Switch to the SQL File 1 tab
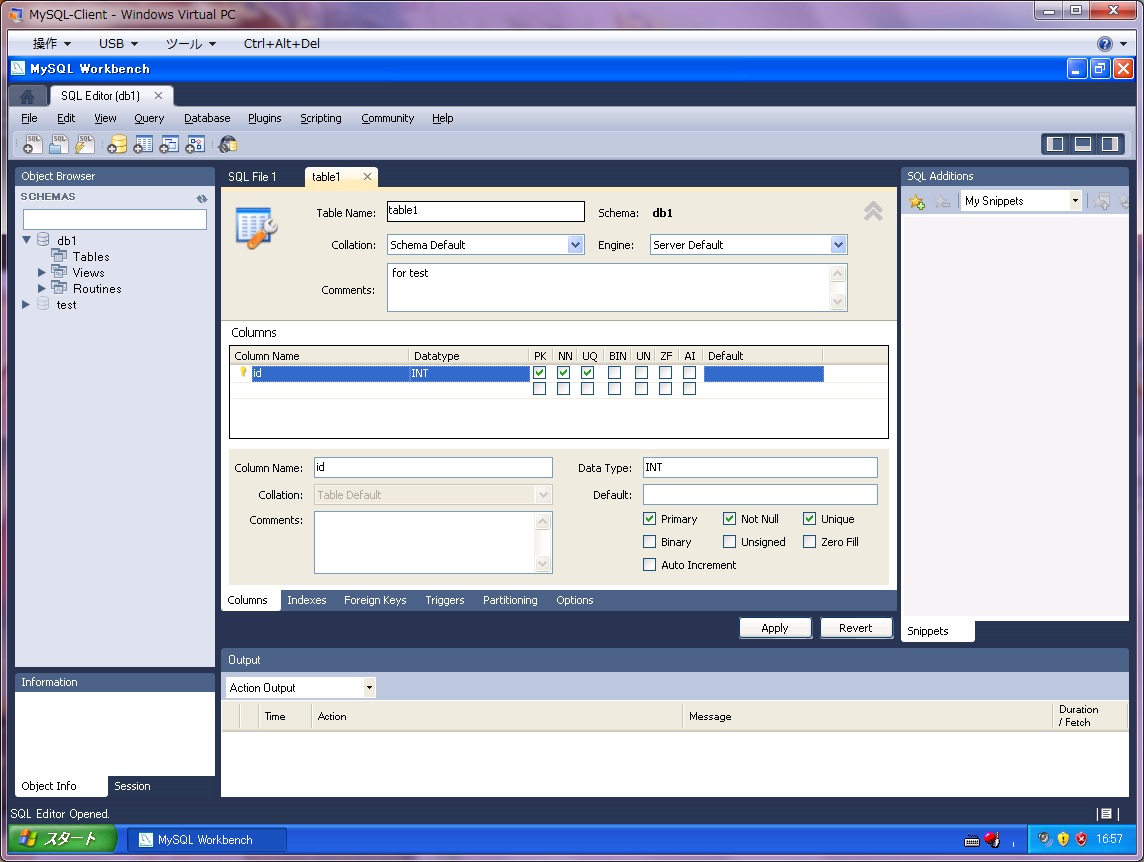 click(252, 177)
